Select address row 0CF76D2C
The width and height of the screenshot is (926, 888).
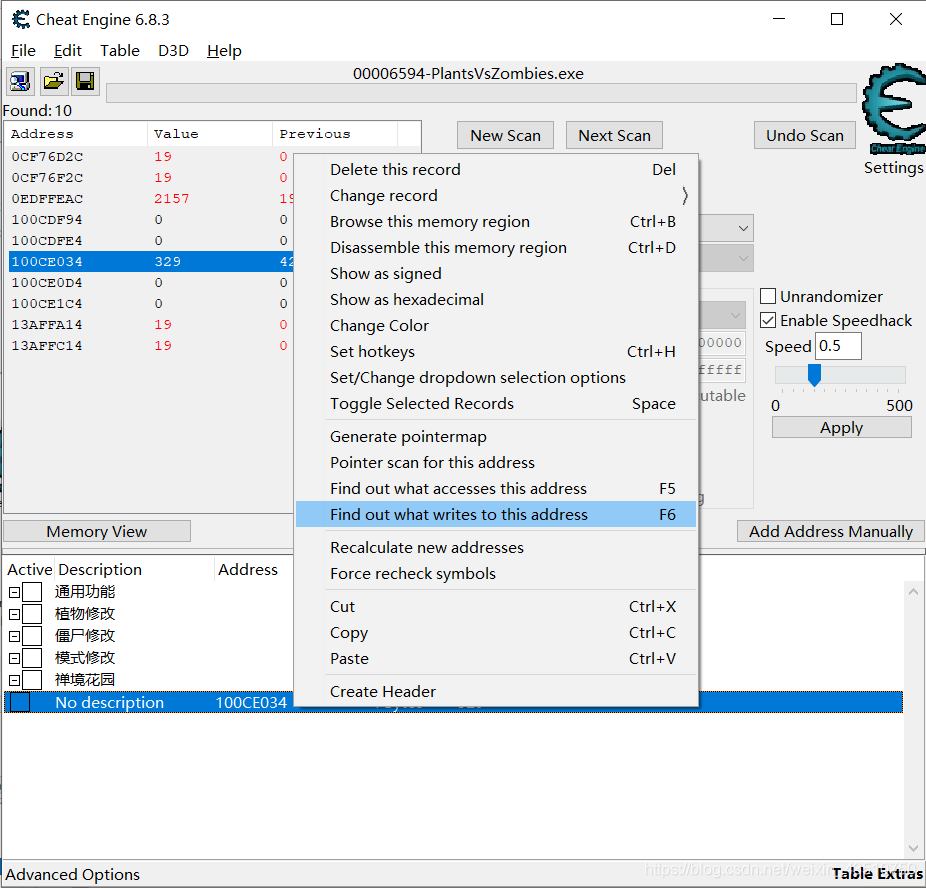151,156
